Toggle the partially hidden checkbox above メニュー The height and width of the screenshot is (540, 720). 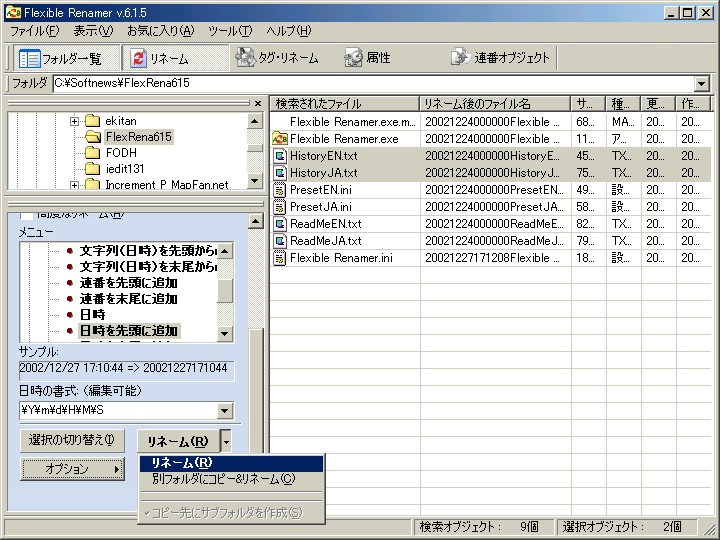coord(26,215)
